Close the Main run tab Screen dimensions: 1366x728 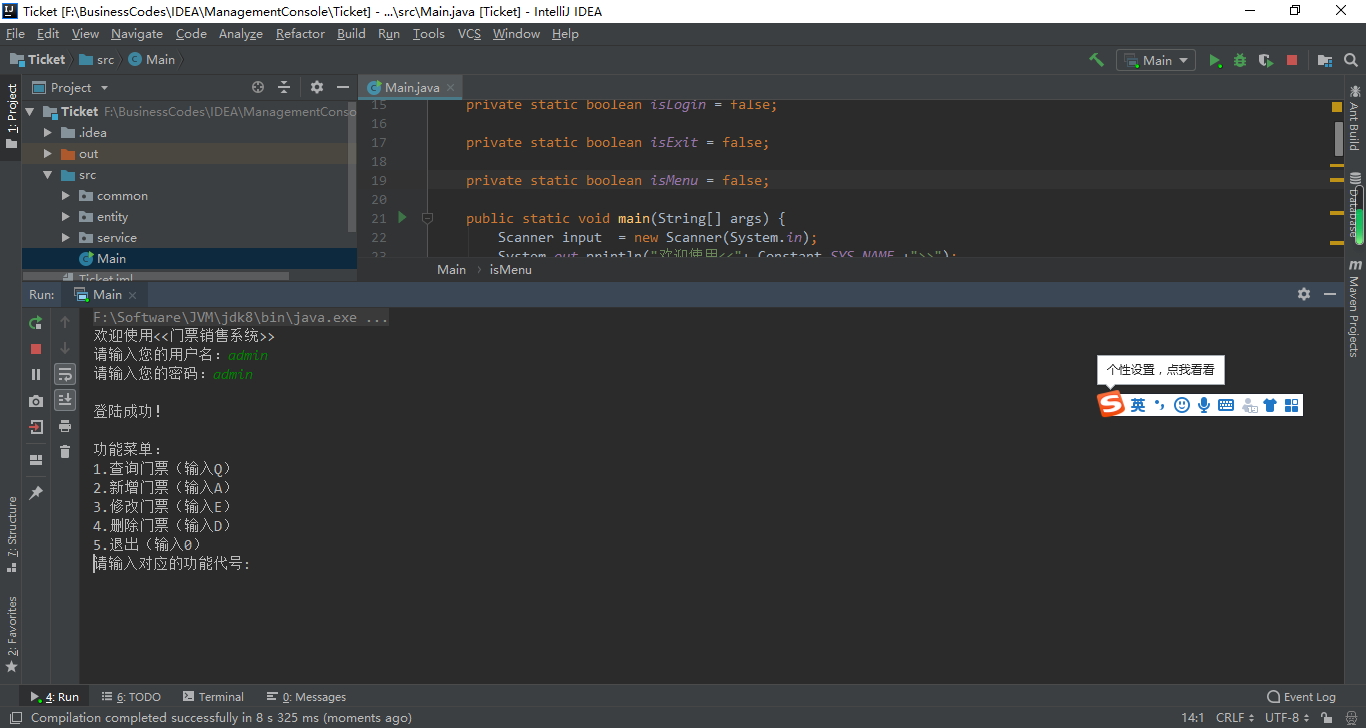pos(133,295)
